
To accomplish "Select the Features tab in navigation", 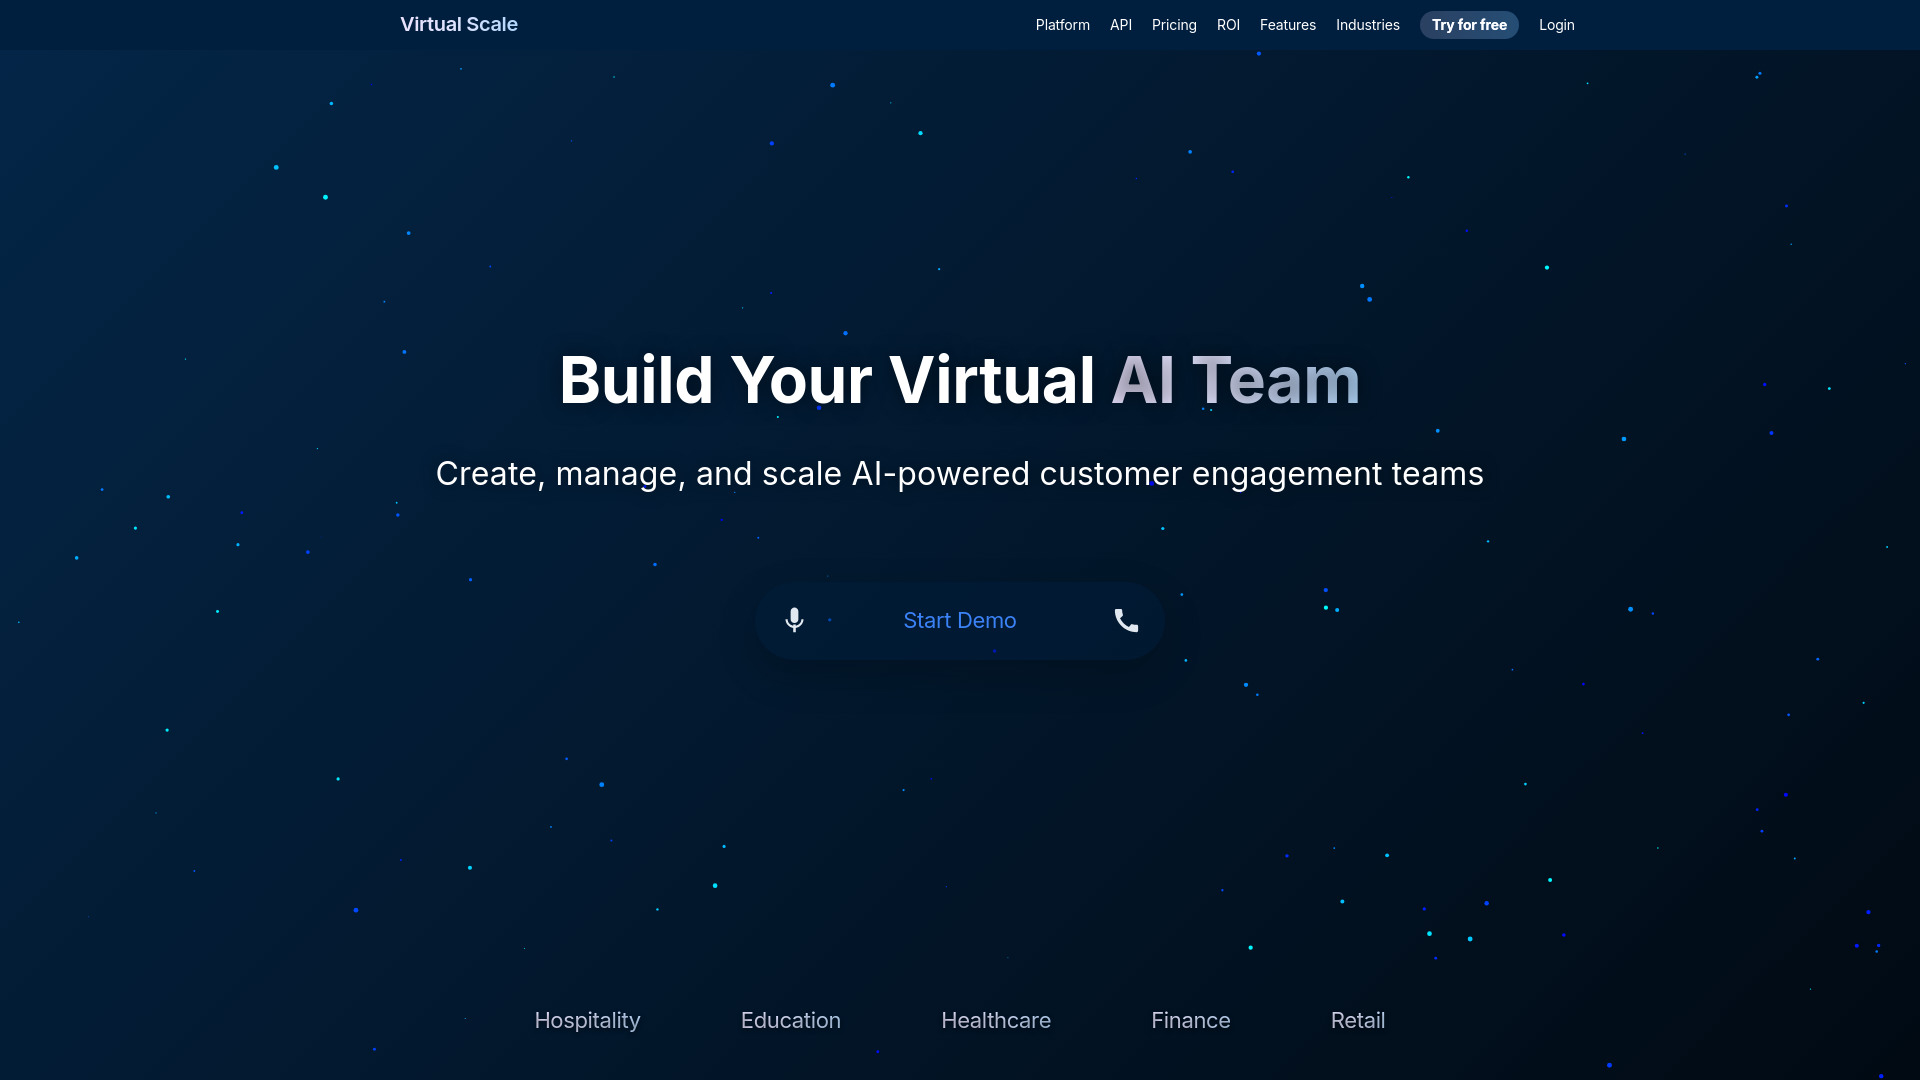I will (1287, 24).
